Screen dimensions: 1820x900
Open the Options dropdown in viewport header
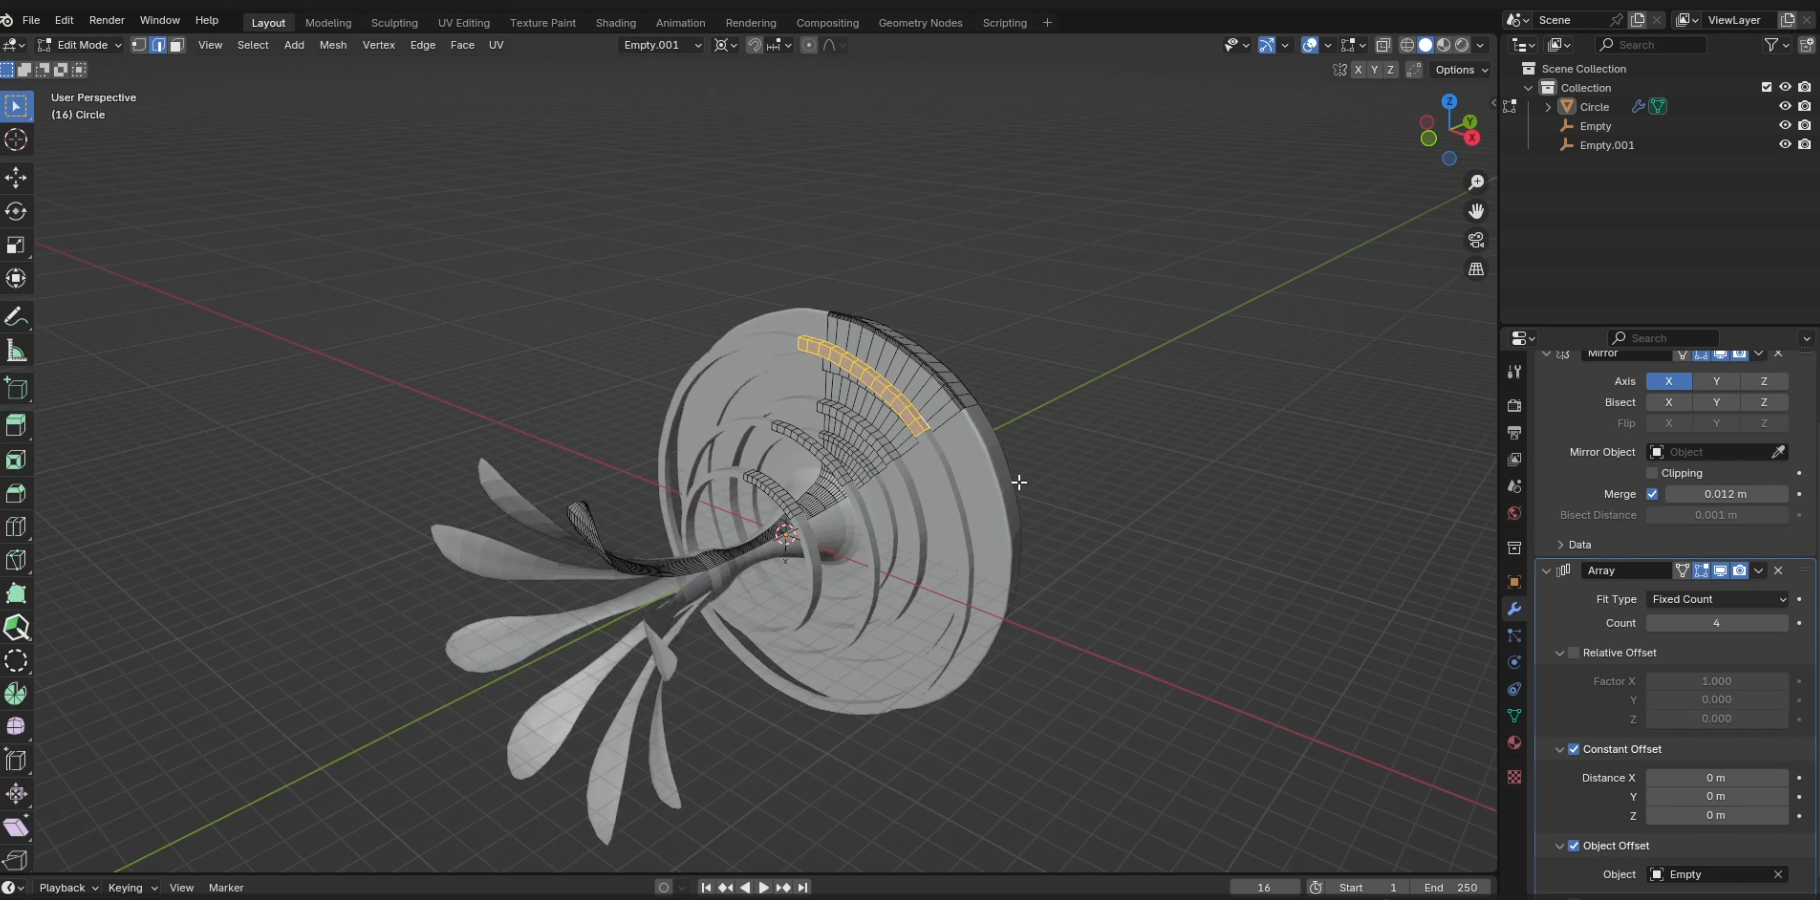(x=1461, y=70)
